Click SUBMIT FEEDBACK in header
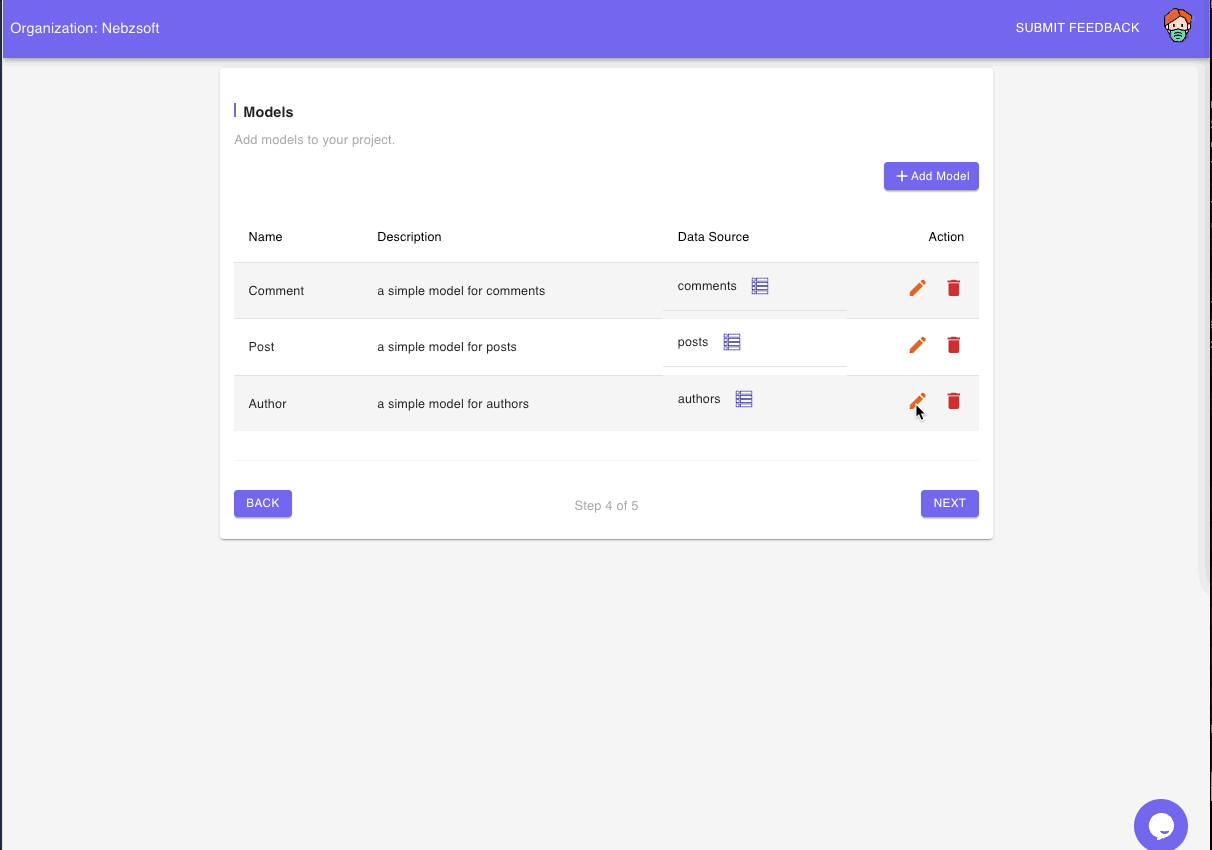Screen dimensions: 1212x850 1078,28
